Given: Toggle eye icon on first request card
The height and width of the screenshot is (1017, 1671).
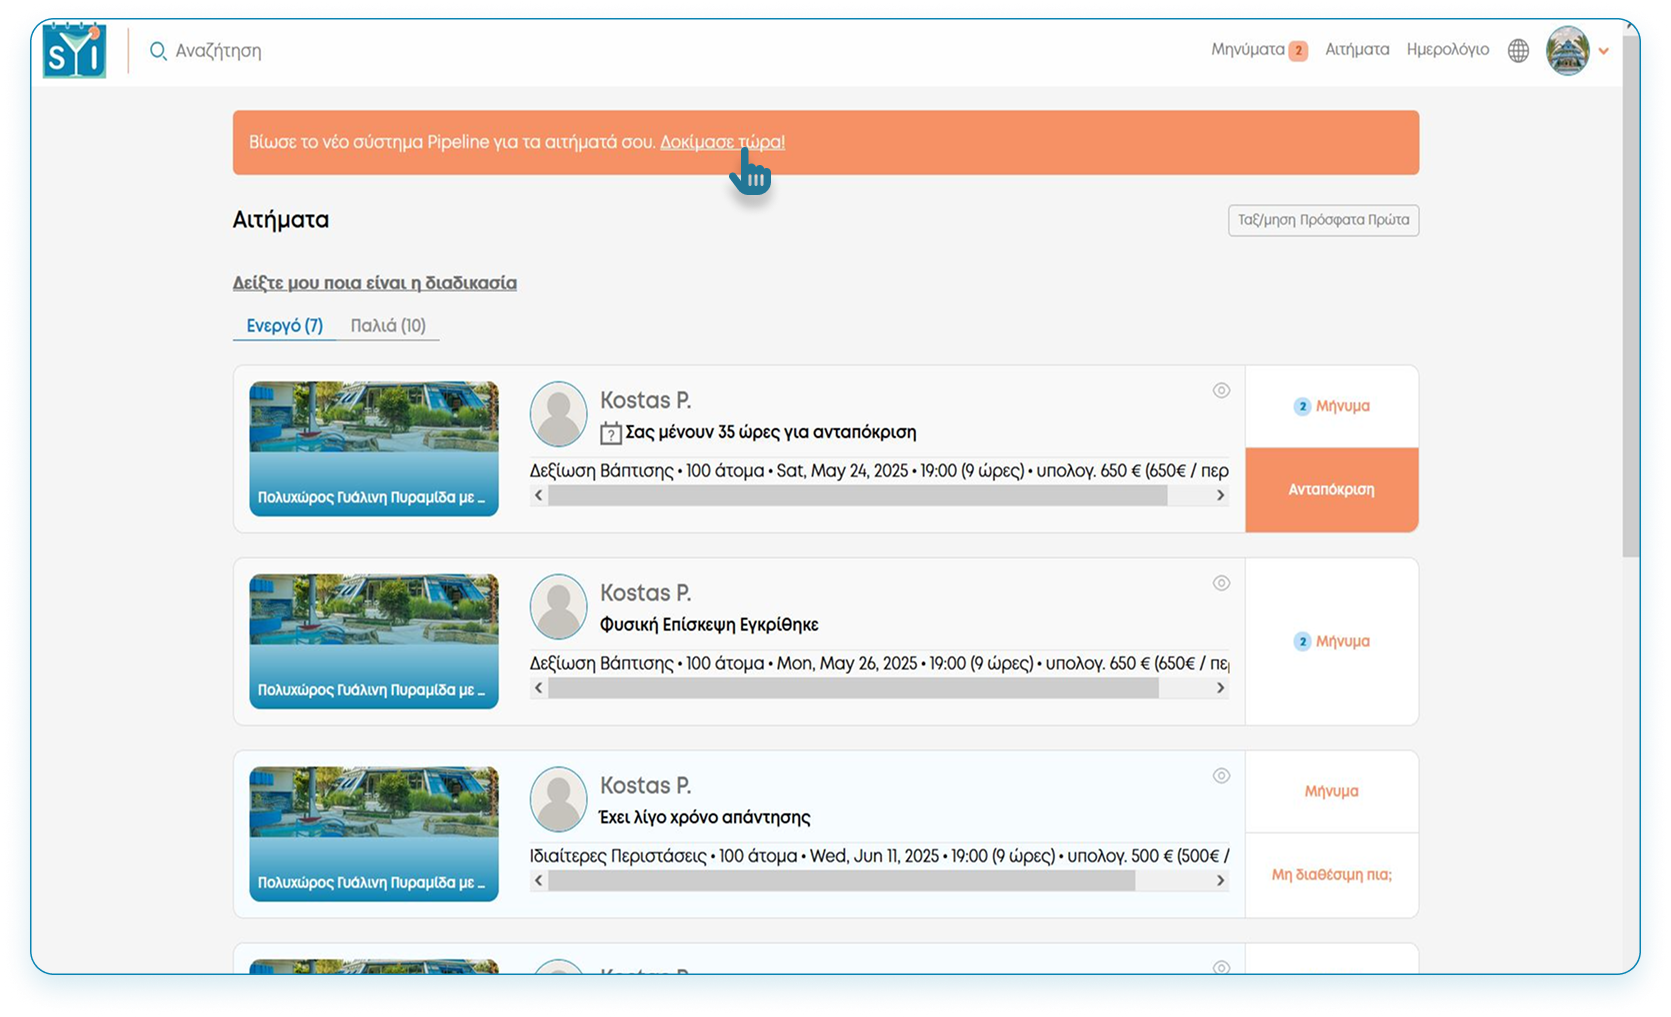Looking at the screenshot, I should click(1221, 391).
